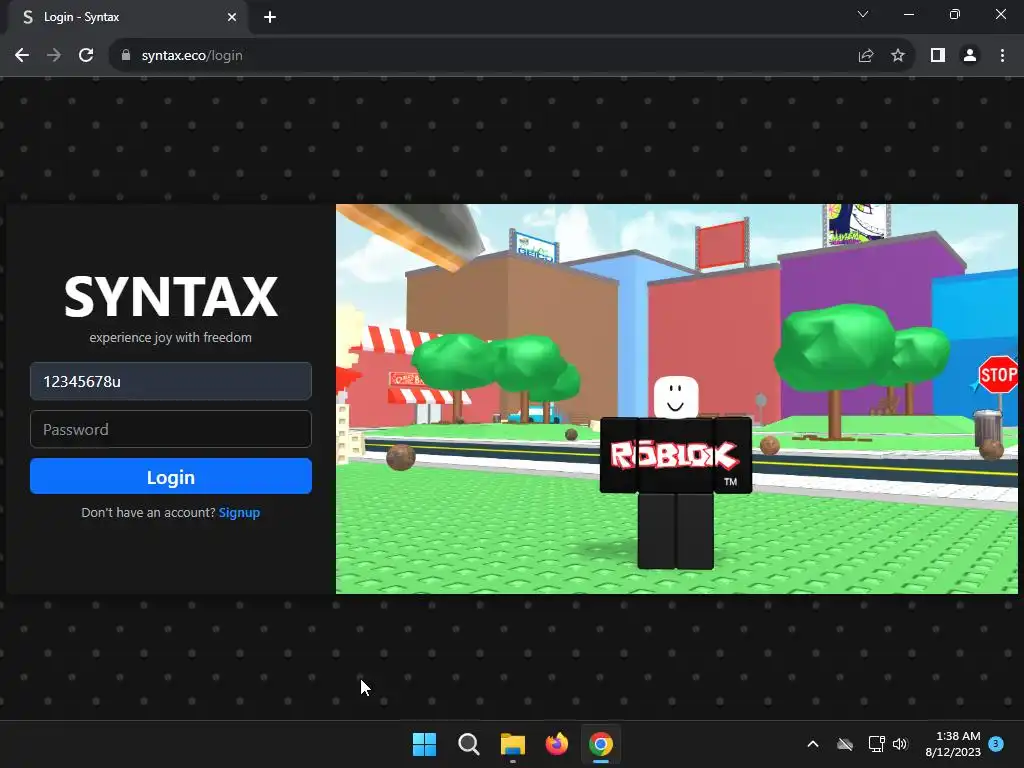
Task: Follow the Signup link
Action: [x=239, y=513]
